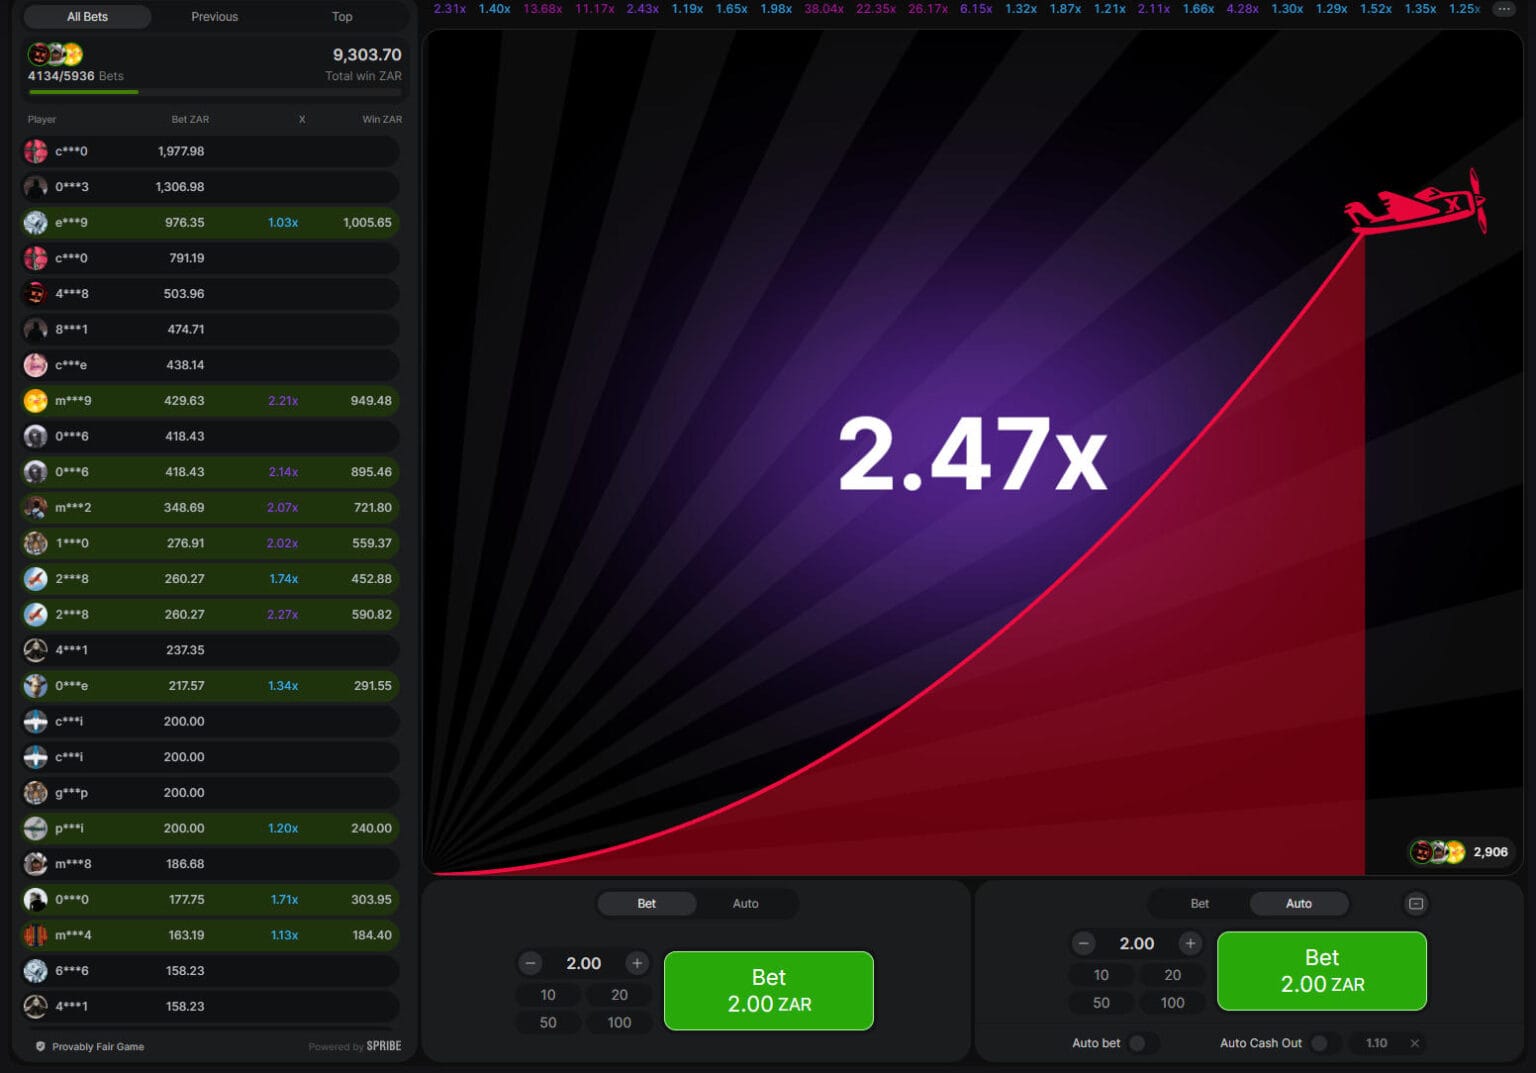The height and width of the screenshot is (1073, 1536).
Task: Place a bet with the green Bet 2.00 ZAR button
Action: click(x=768, y=990)
